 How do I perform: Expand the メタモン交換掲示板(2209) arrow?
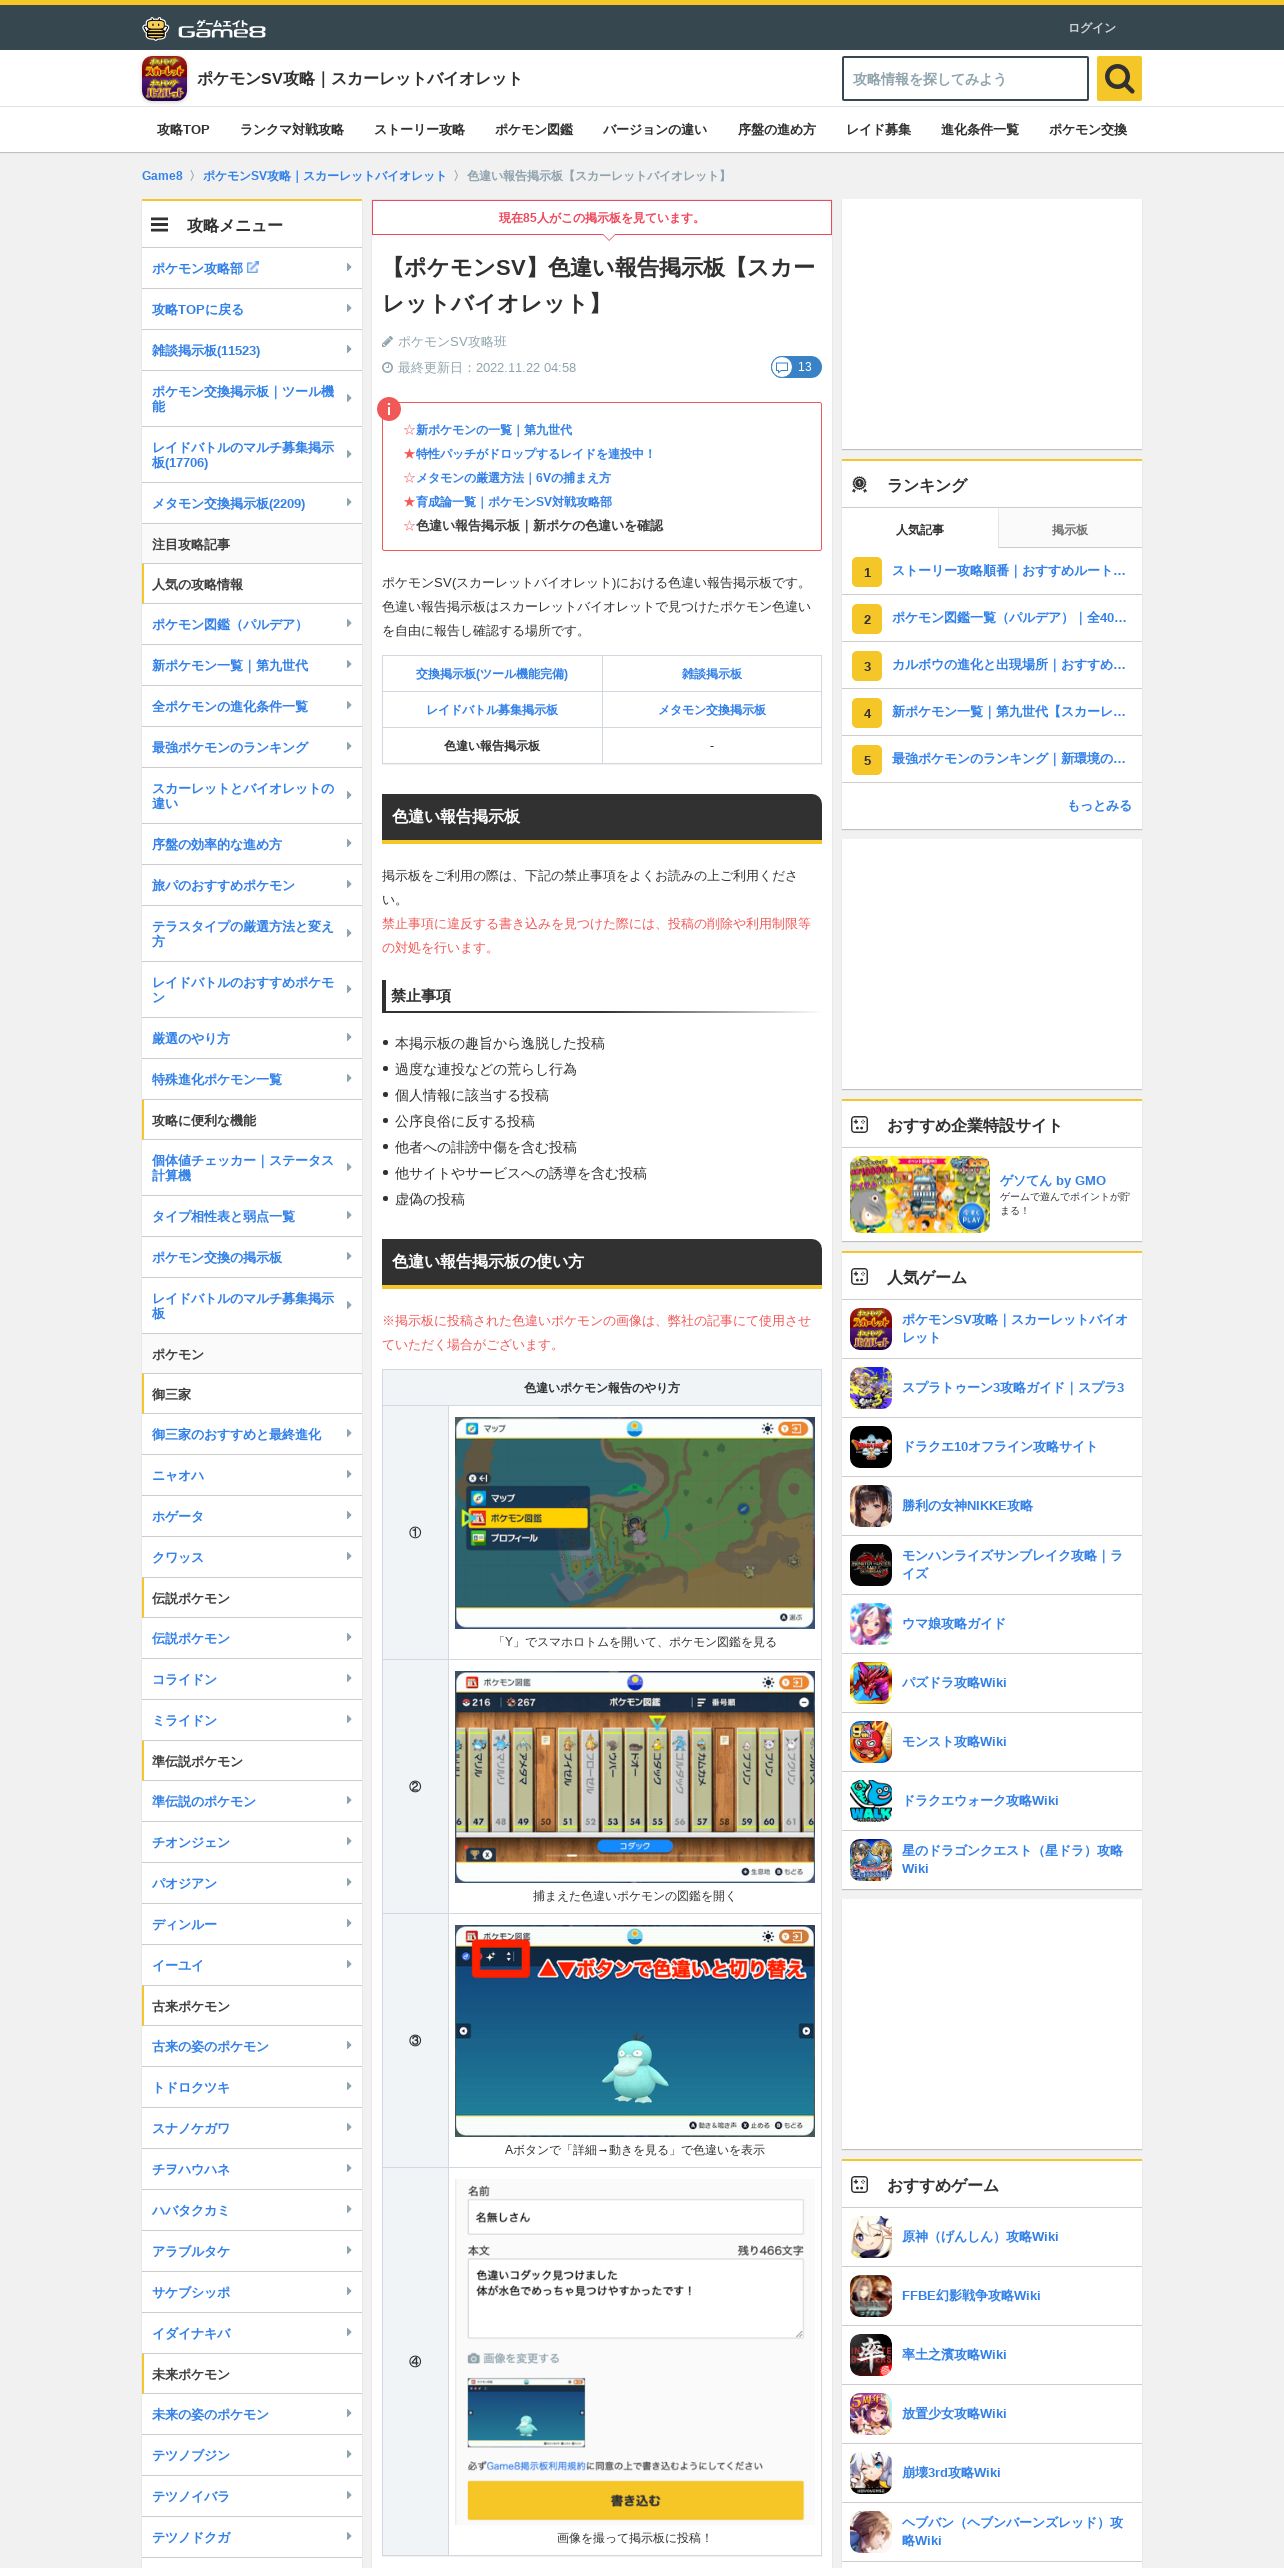[348, 503]
